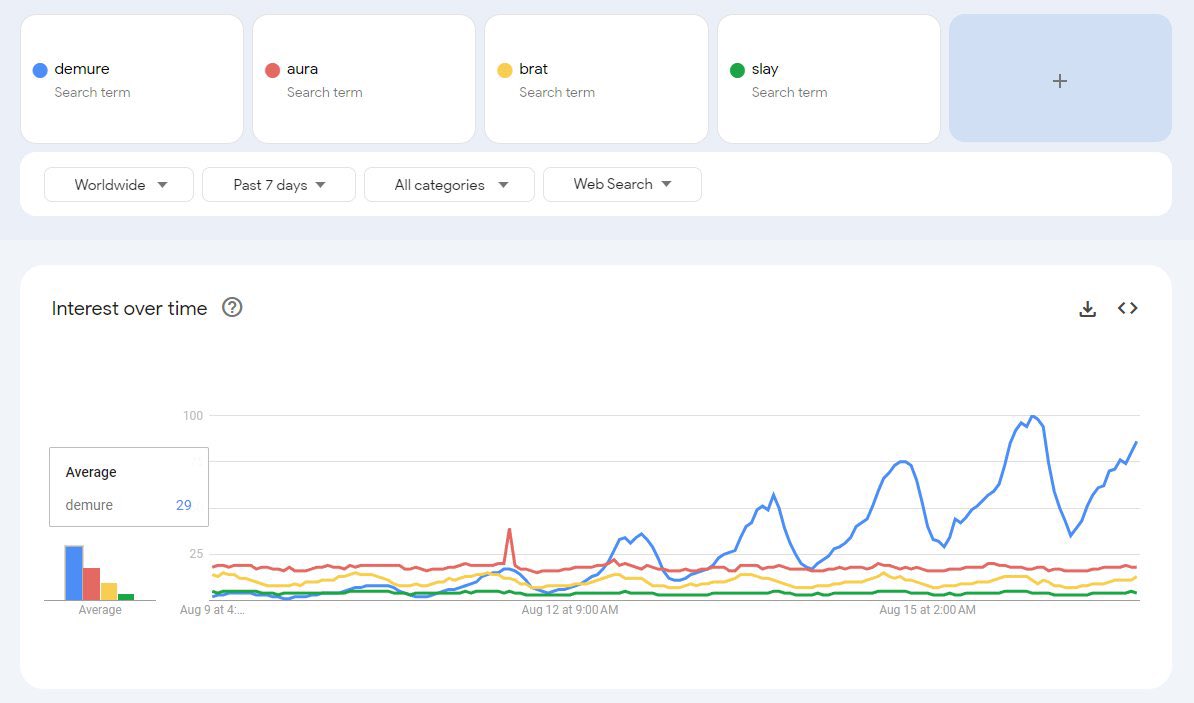
Task: Edit the brat search term card
Action: point(596,78)
